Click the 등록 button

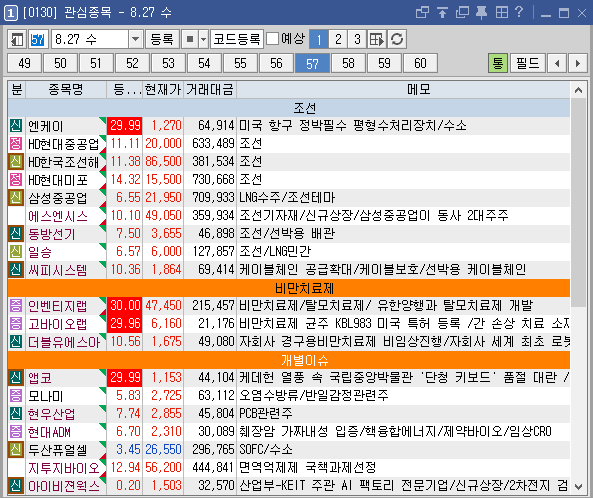pos(162,39)
